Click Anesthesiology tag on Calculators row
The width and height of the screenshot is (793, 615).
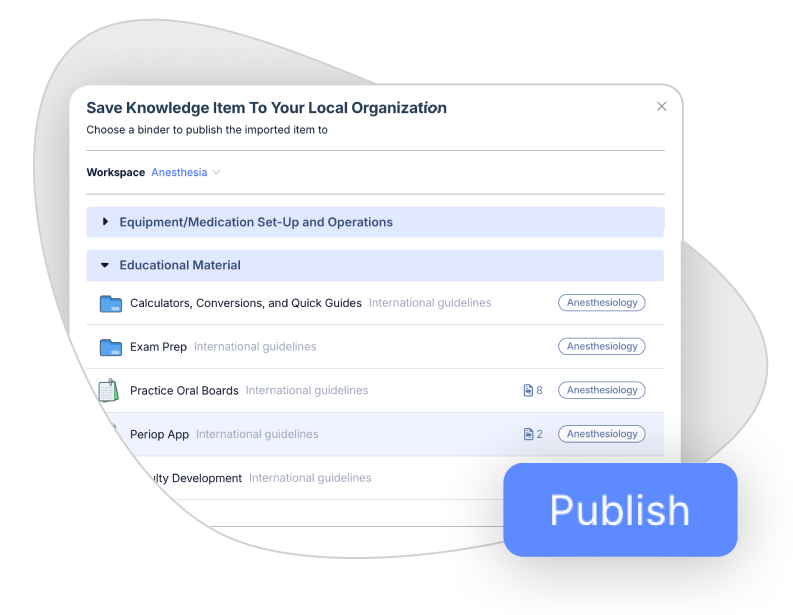tap(602, 302)
